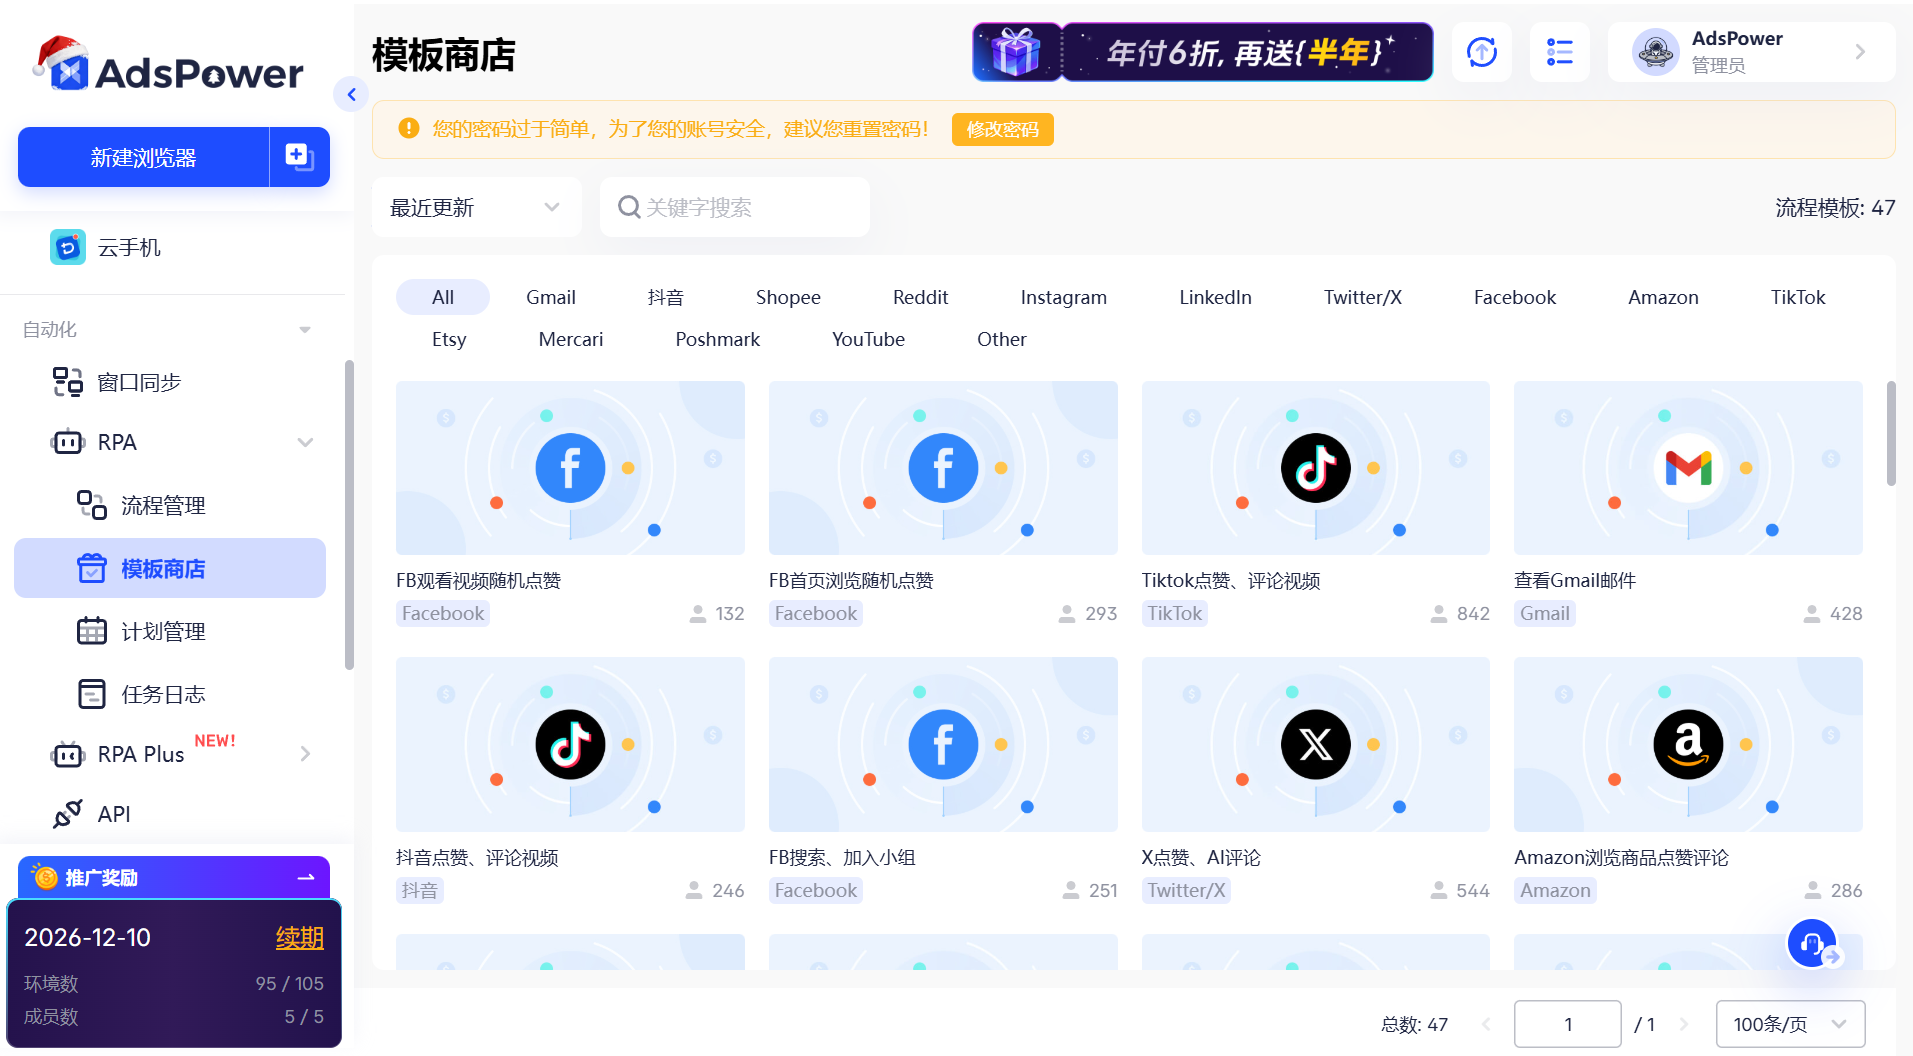1913x1056 pixels.
Task: Switch to the Gmail category tab
Action: [x=551, y=296]
